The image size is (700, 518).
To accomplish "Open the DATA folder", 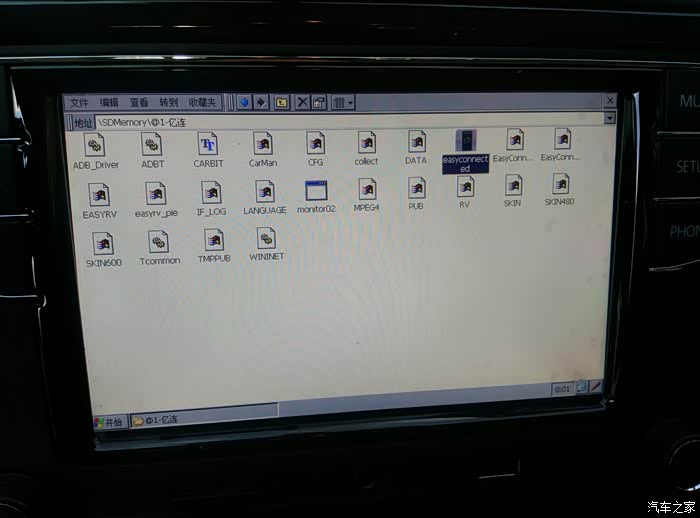I will 416,147.
